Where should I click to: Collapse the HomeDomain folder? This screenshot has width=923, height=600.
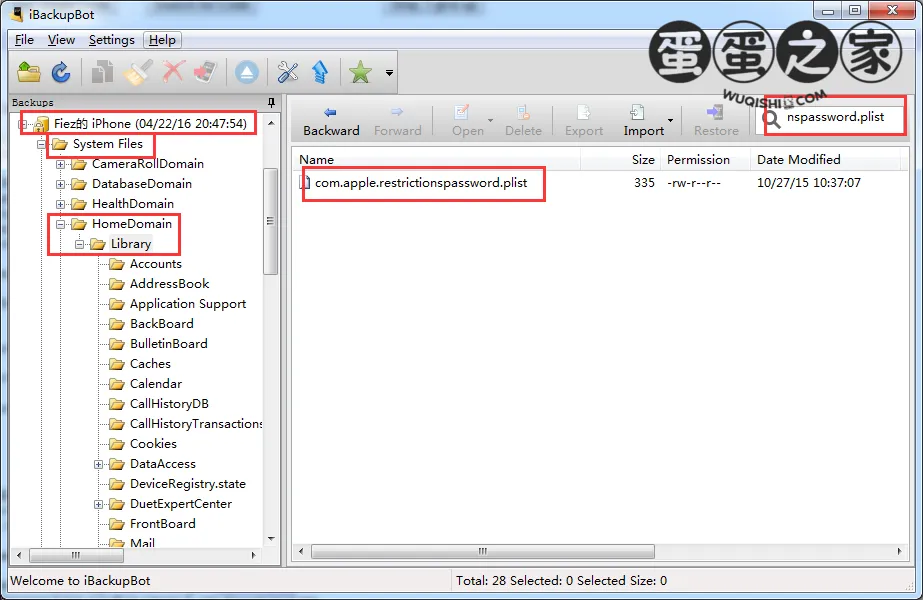click(60, 224)
